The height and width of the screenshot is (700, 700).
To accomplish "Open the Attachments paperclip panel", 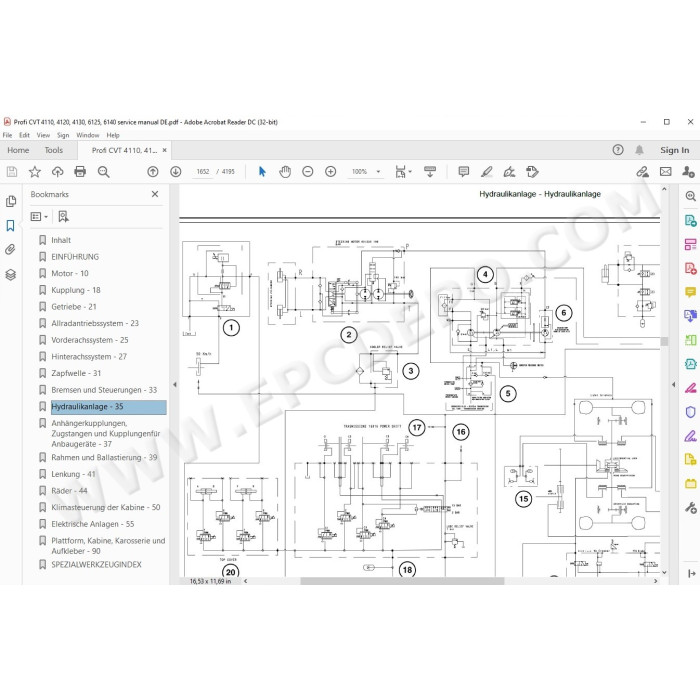I will point(10,249).
